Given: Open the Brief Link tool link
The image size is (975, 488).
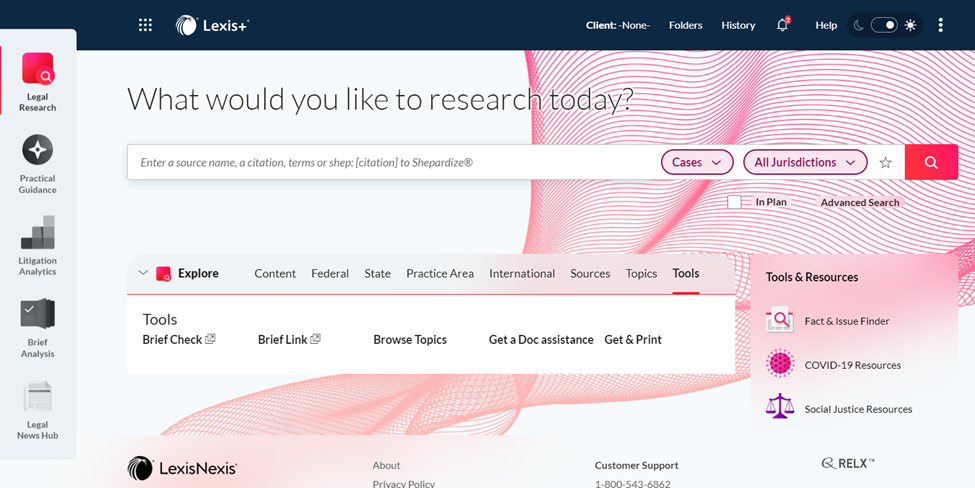Looking at the screenshot, I should click(x=283, y=339).
